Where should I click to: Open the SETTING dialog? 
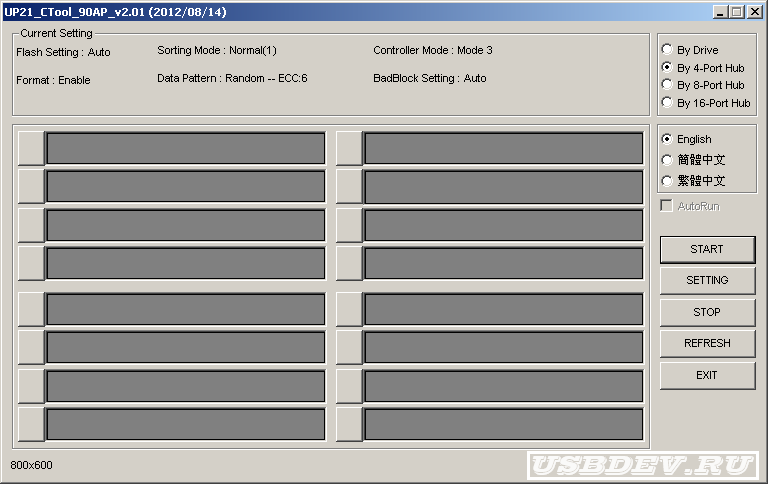pyautogui.click(x=707, y=280)
